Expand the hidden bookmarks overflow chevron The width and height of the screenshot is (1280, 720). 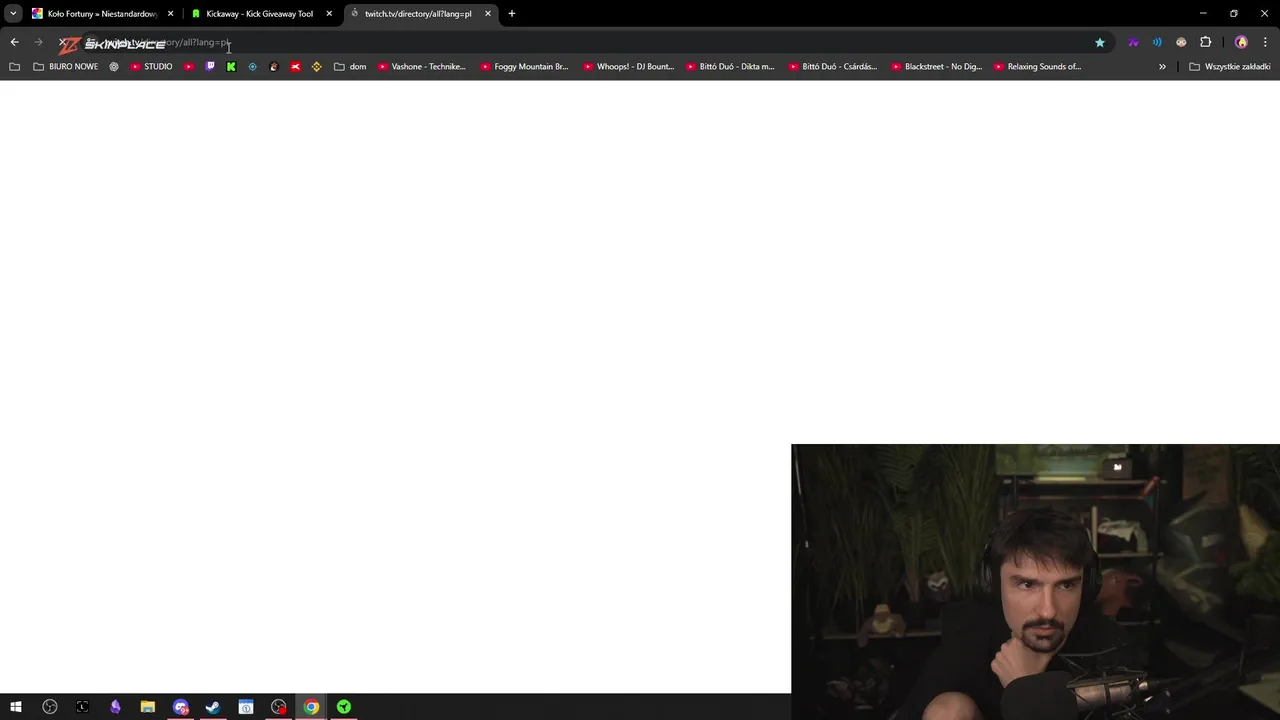pos(1162,67)
